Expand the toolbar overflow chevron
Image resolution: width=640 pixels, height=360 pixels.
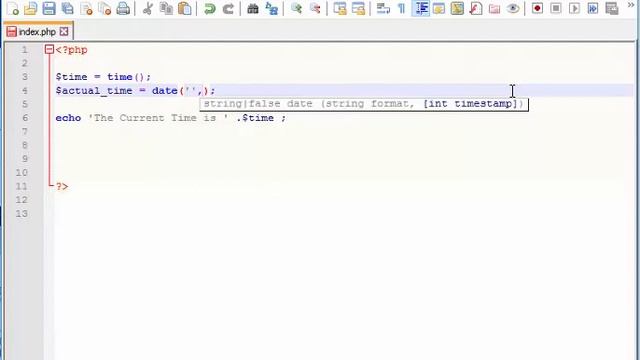631,6
